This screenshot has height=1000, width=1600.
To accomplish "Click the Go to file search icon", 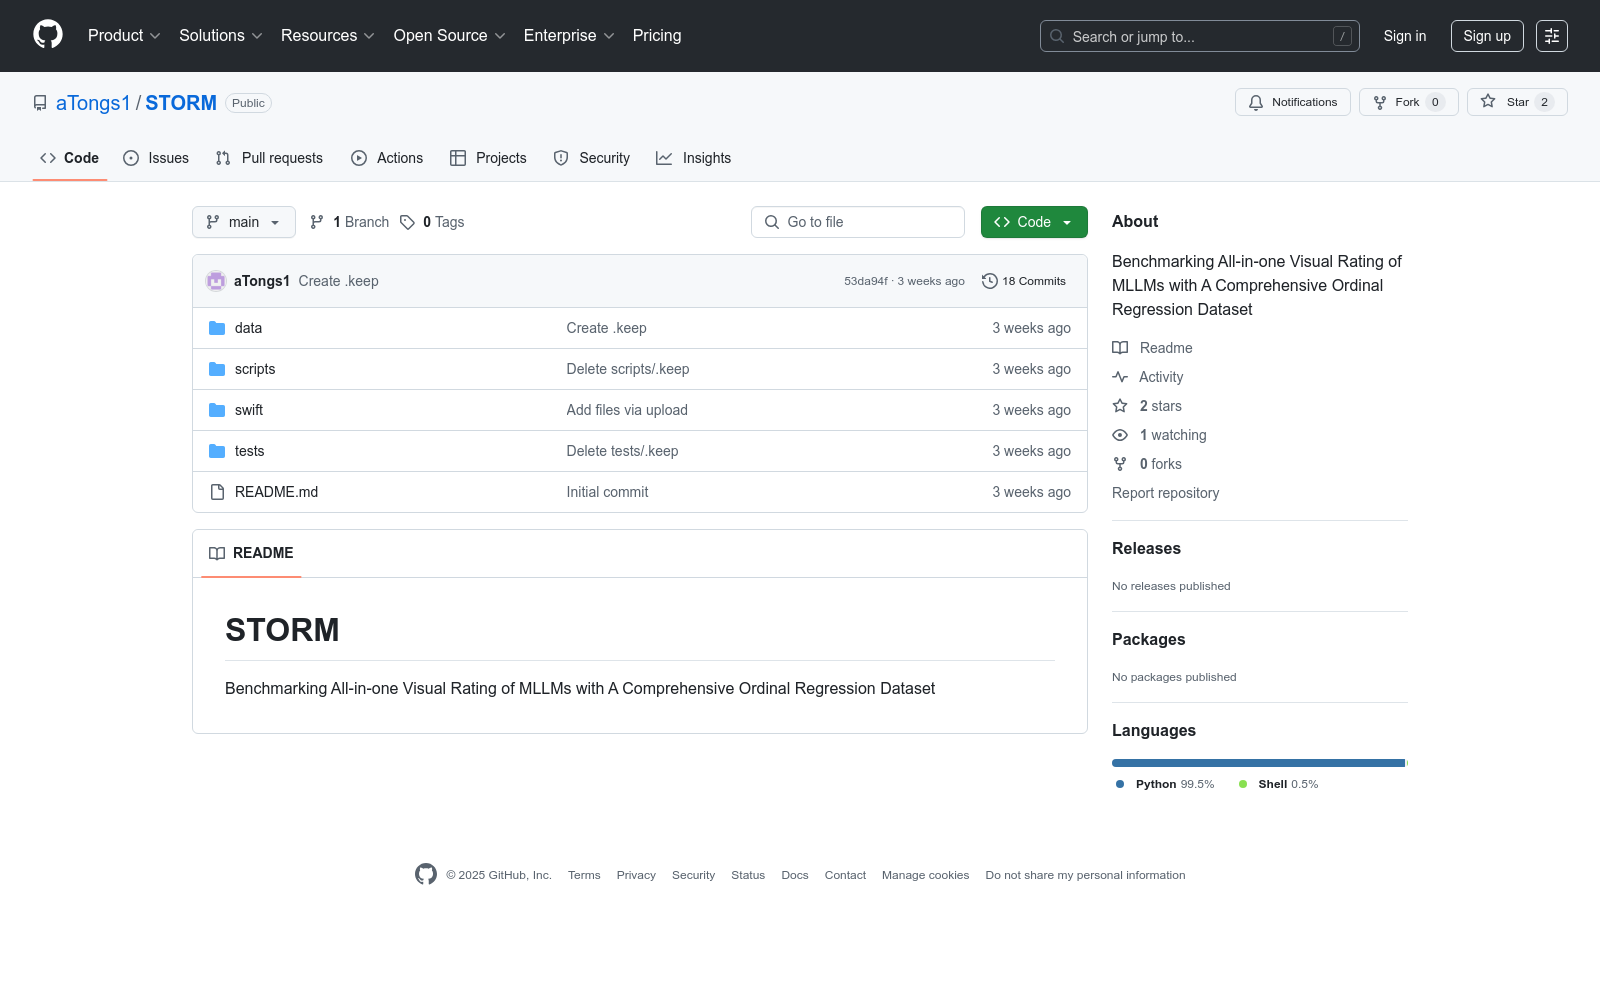I will (x=772, y=222).
